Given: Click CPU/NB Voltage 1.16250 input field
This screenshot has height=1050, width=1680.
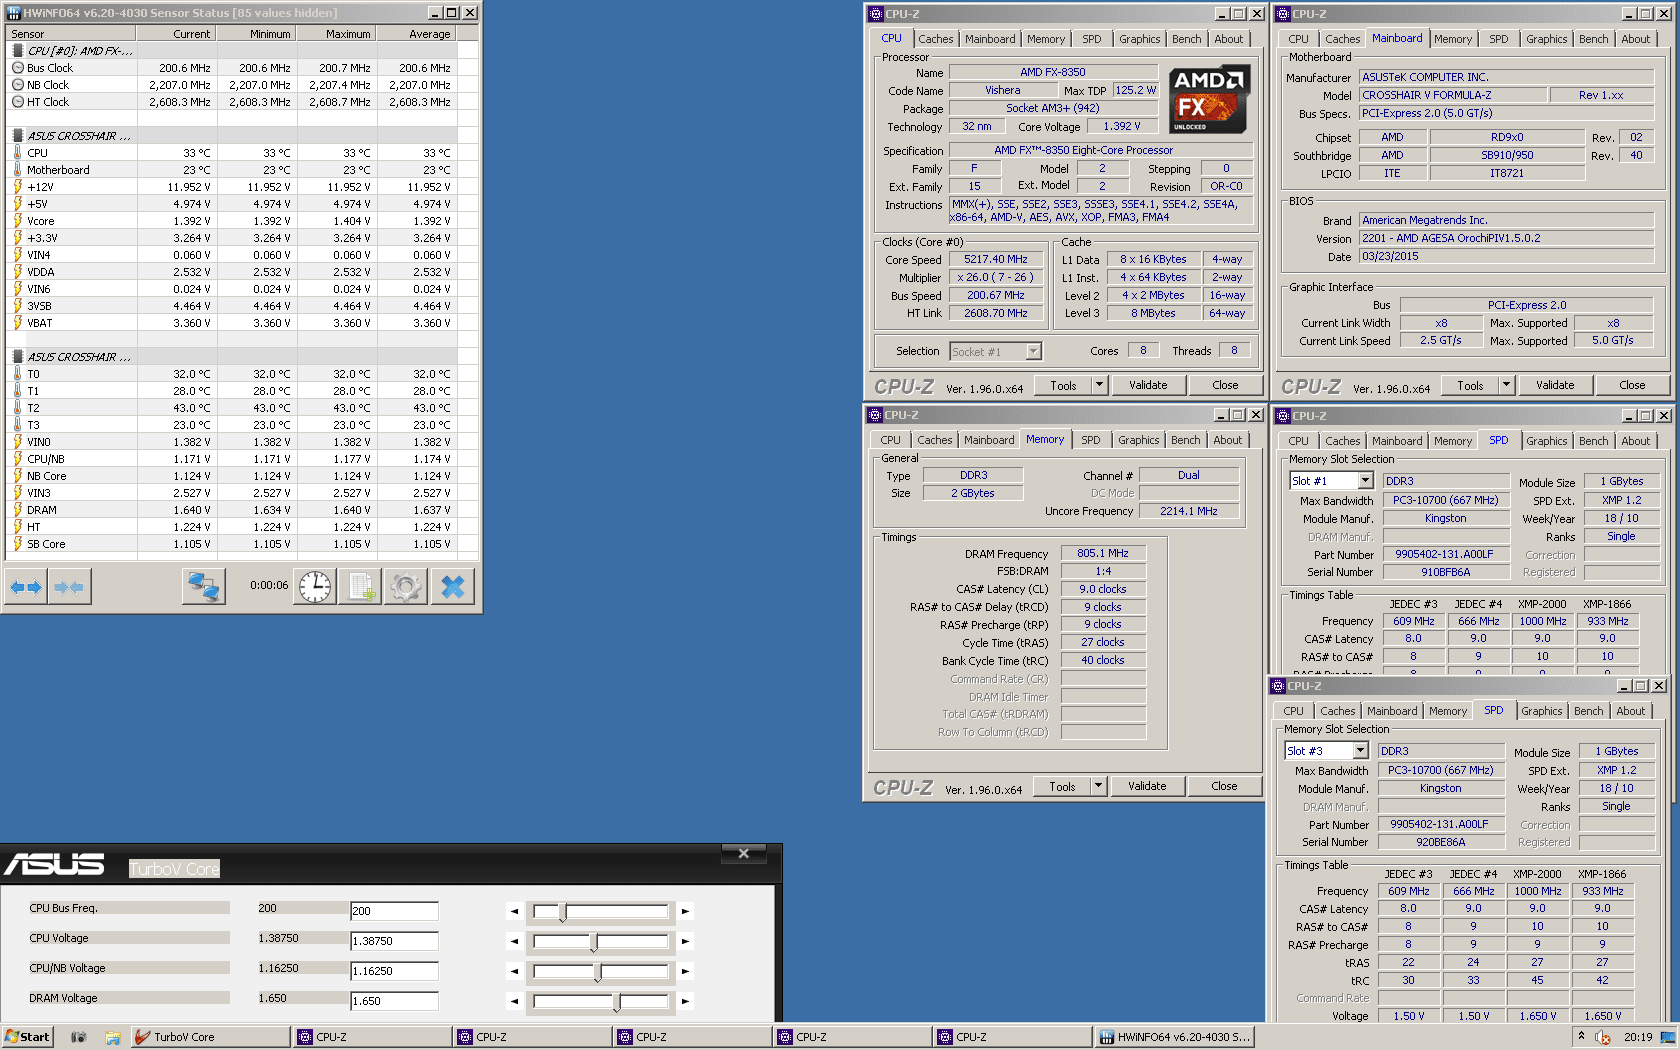Looking at the screenshot, I should coord(394,971).
